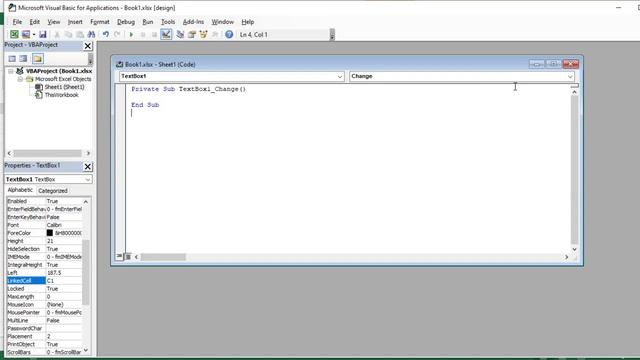Click the MouseIcon value (None)

64,304
